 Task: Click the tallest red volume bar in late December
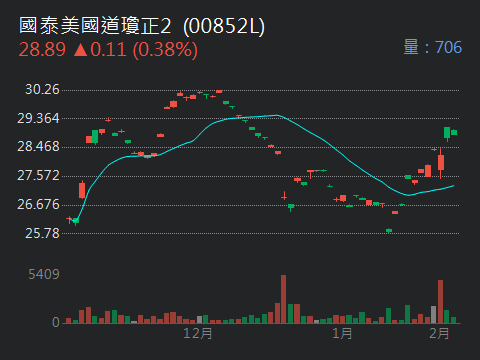click(283, 299)
